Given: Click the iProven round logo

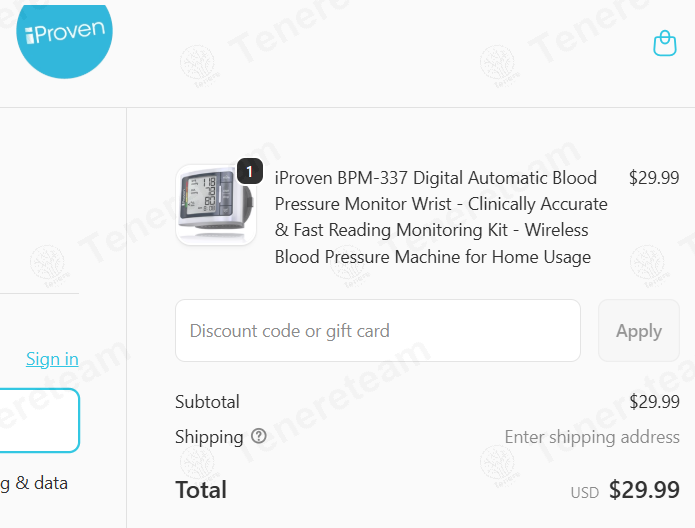Looking at the screenshot, I should pyautogui.click(x=64, y=40).
